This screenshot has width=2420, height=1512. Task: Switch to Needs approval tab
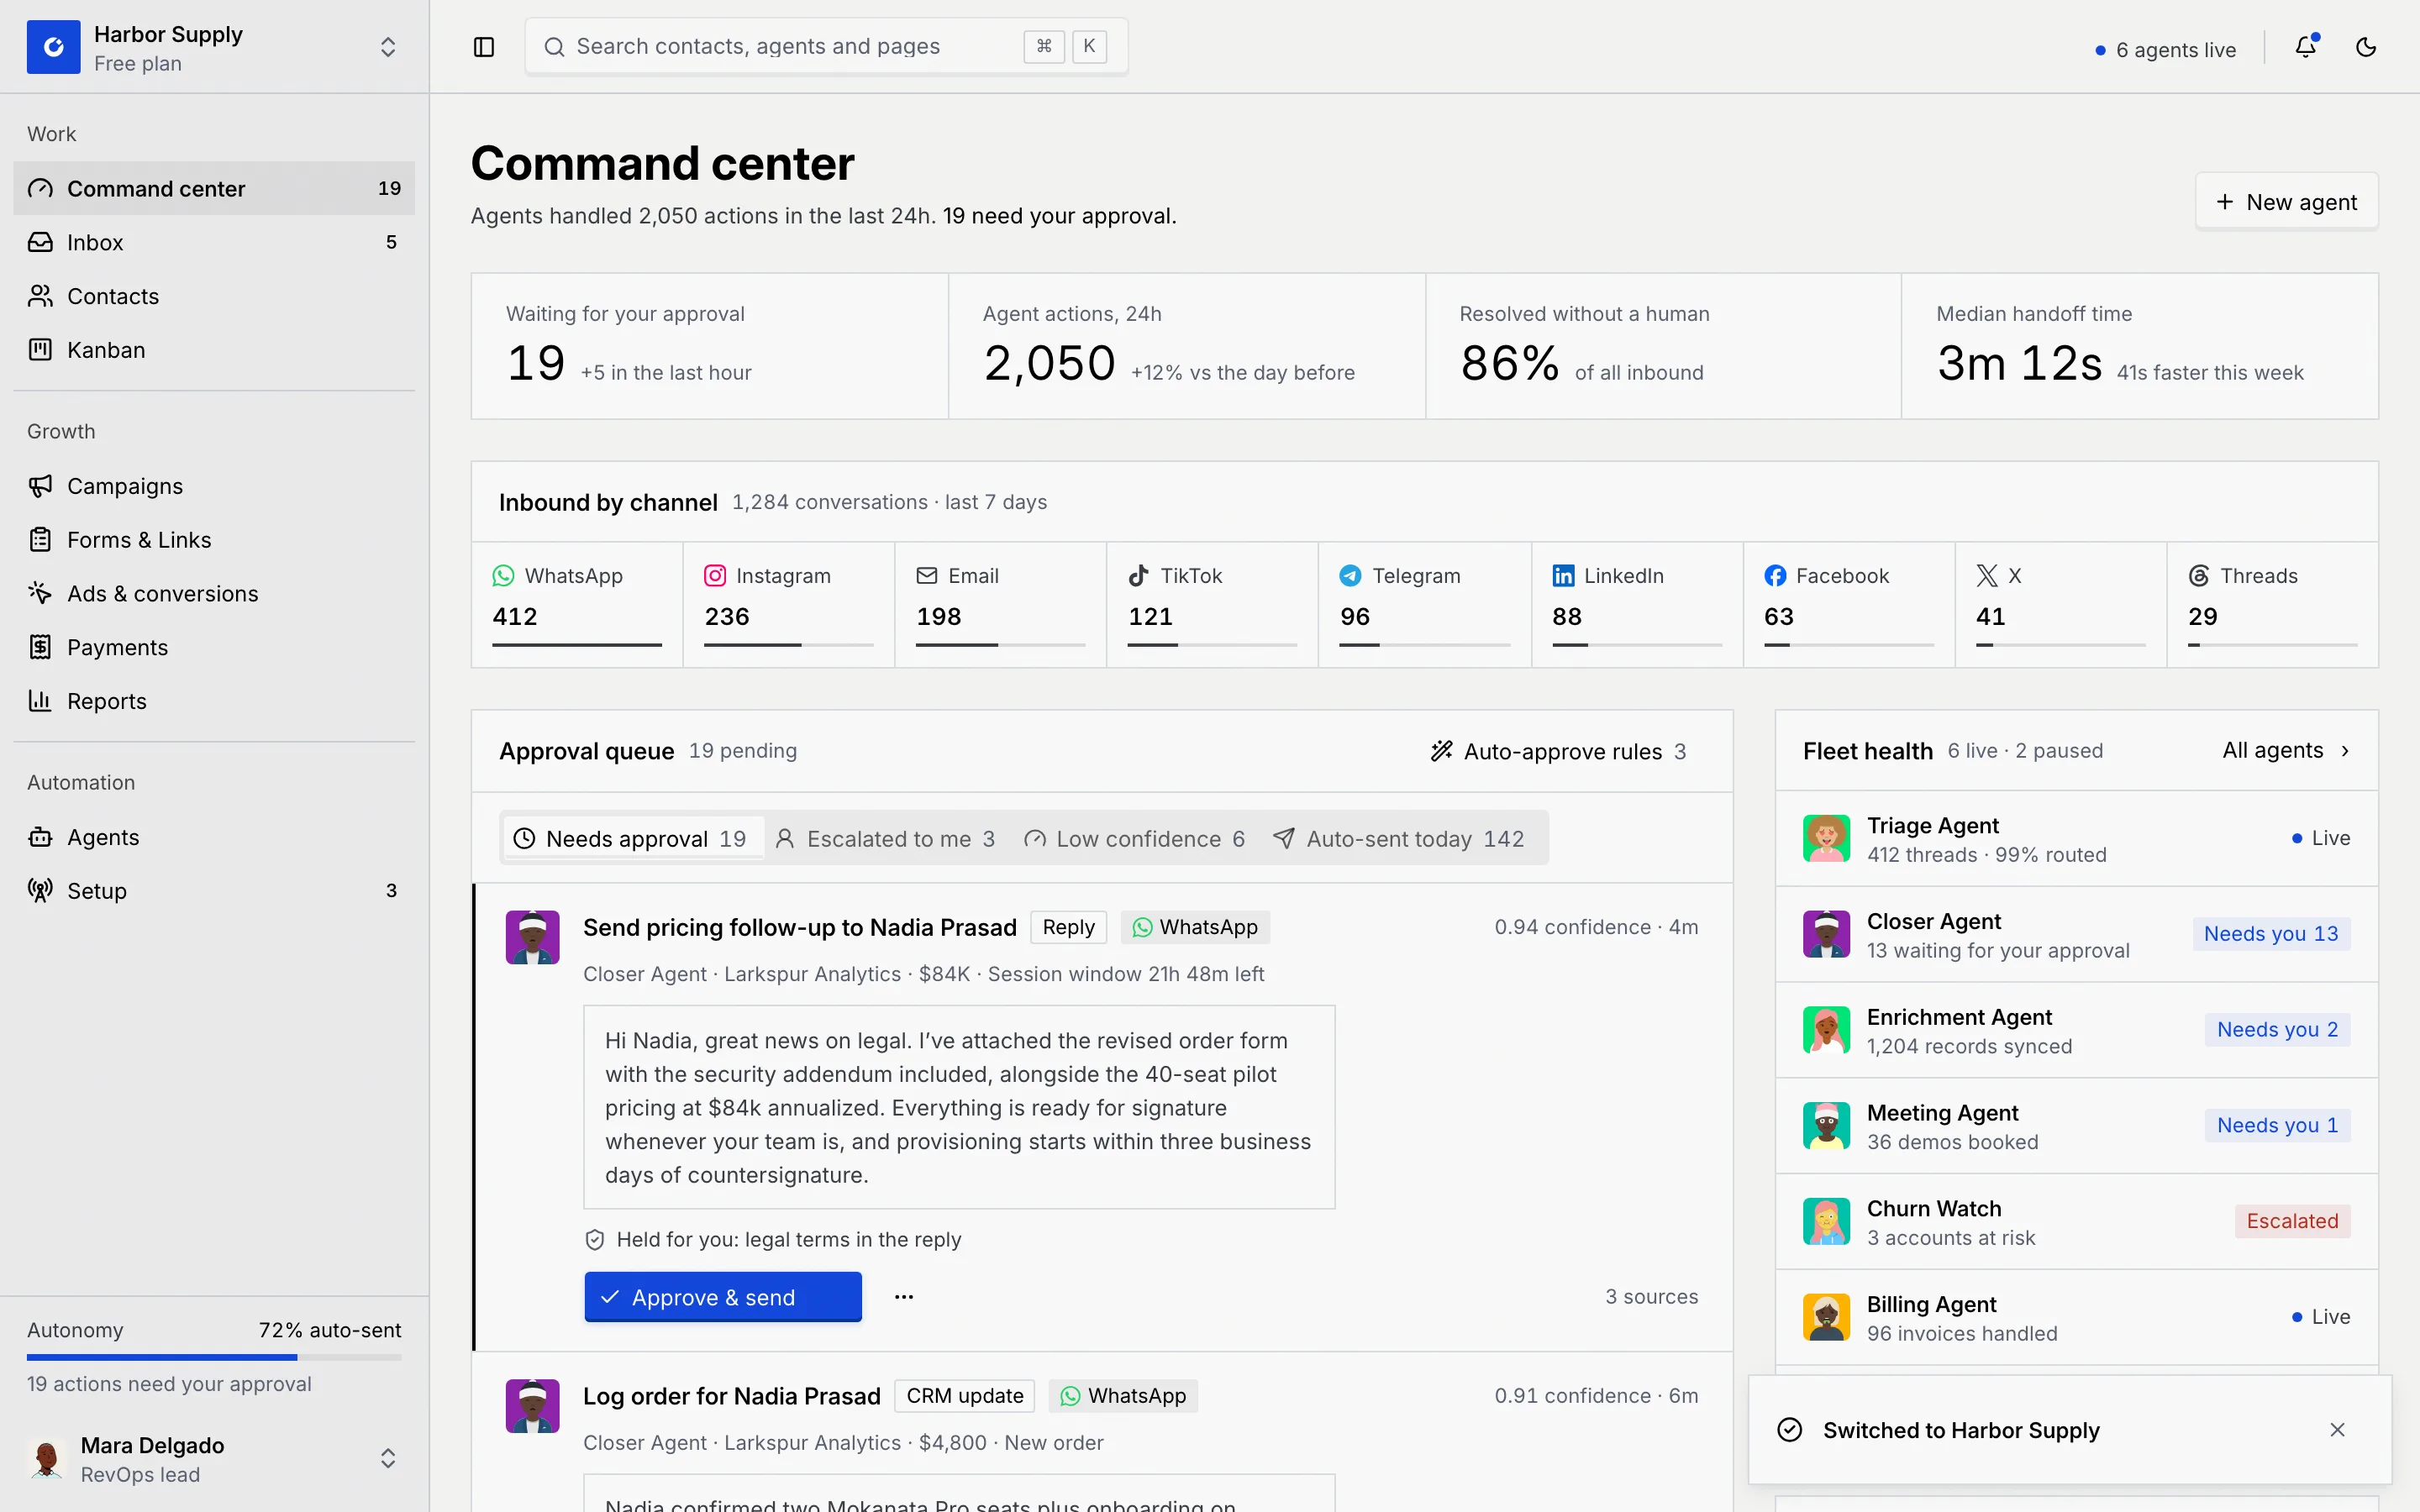tap(632, 839)
